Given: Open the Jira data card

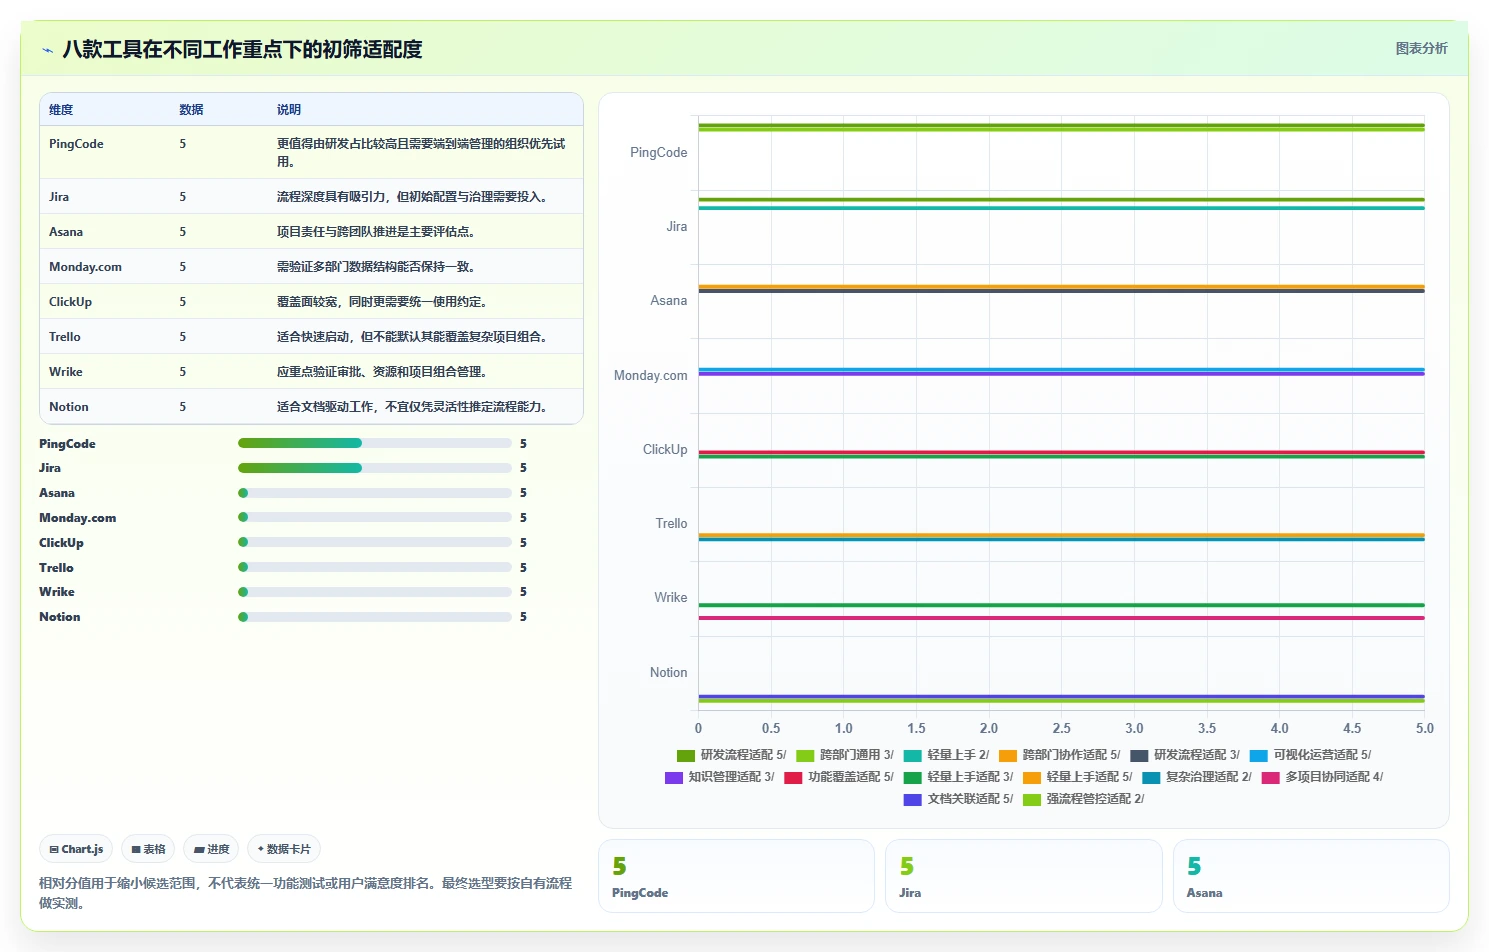Looking at the screenshot, I should 1024,876.
